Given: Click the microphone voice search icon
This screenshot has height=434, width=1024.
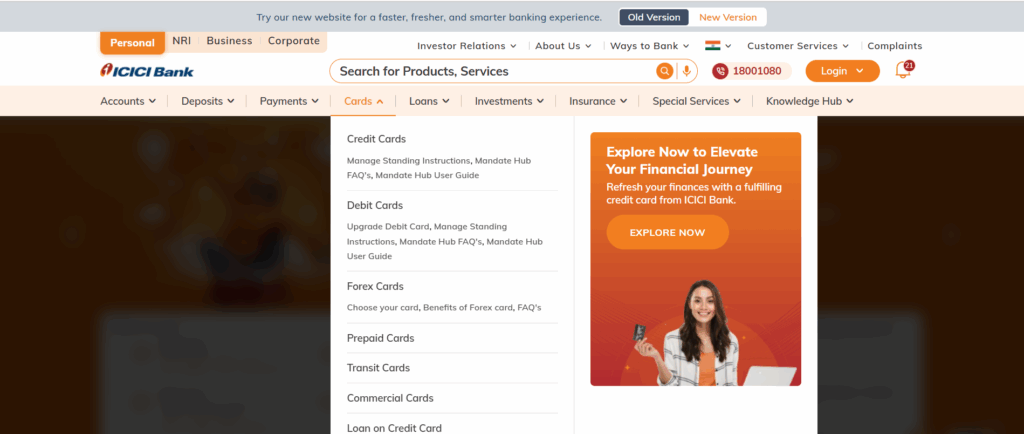Looking at the screenshot, I should [x=686, y=71].
